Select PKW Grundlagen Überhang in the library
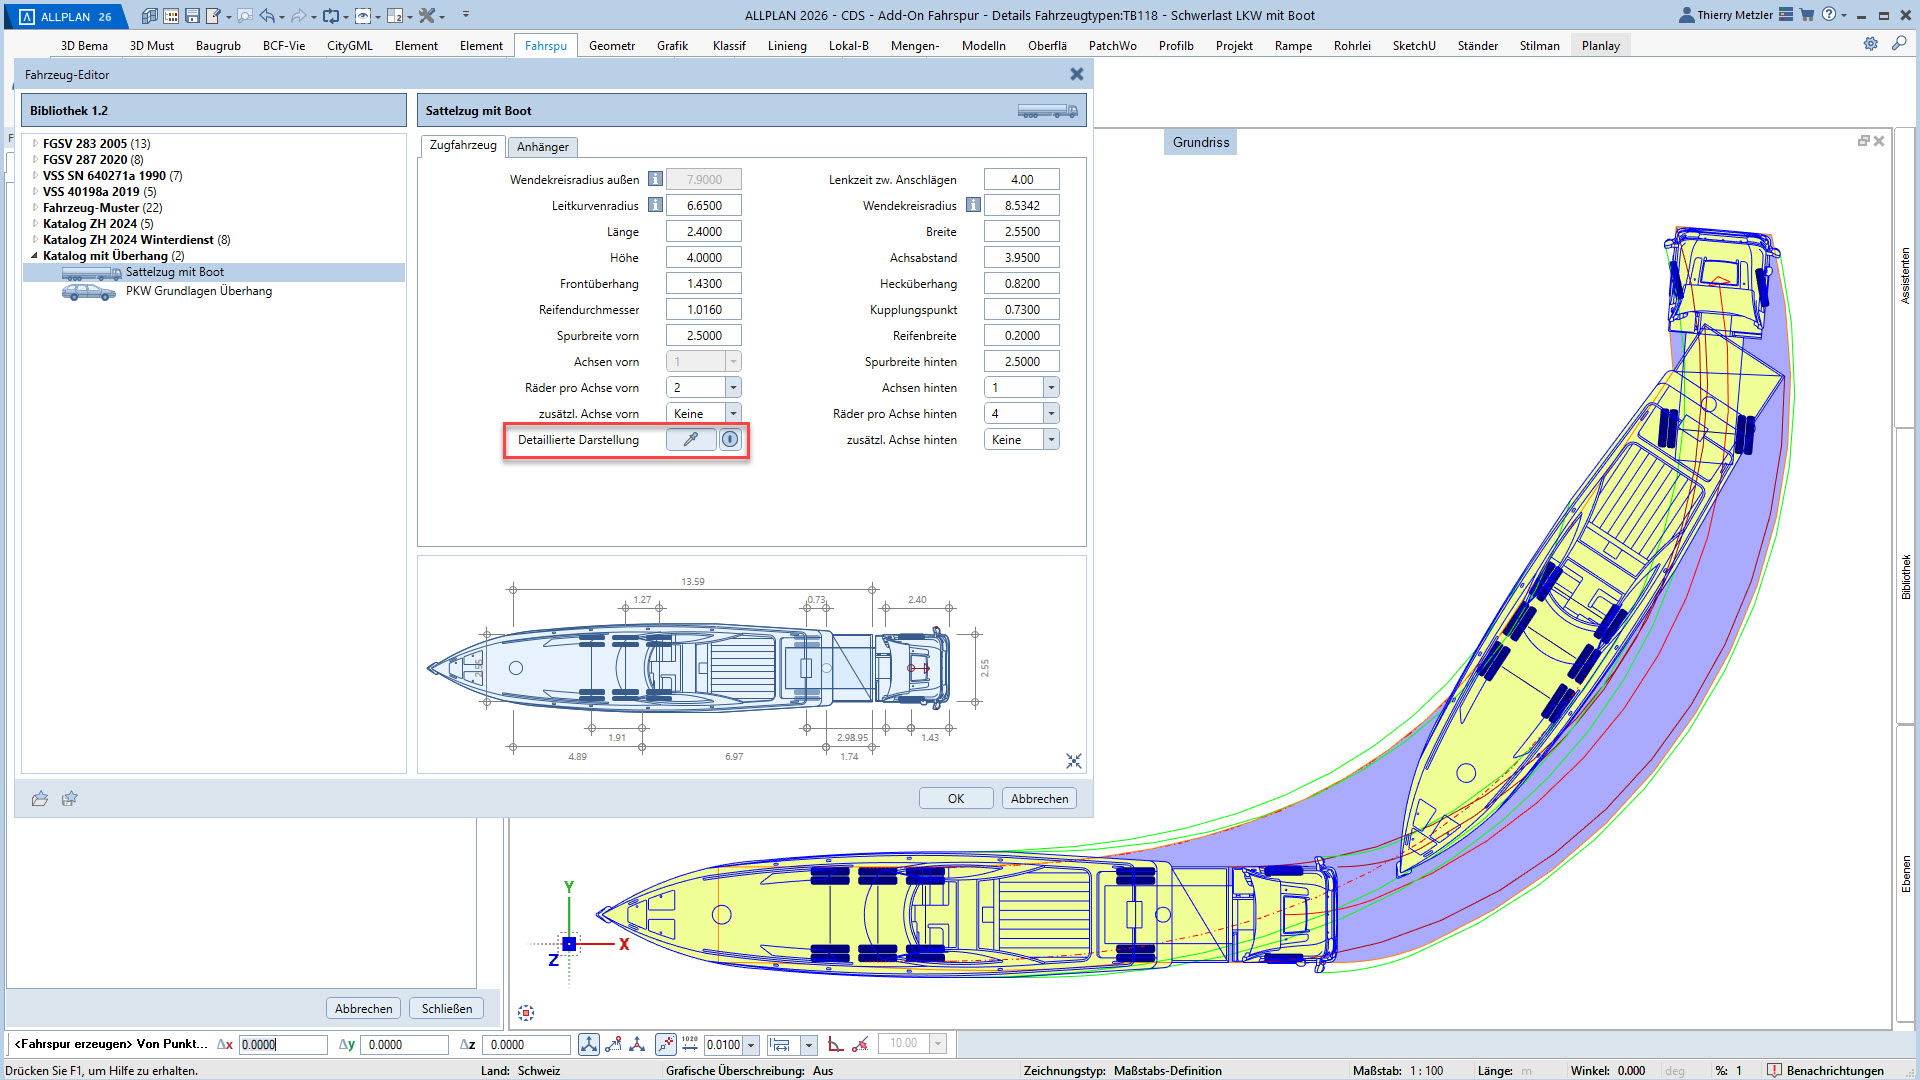 click(x=198, y=291)
